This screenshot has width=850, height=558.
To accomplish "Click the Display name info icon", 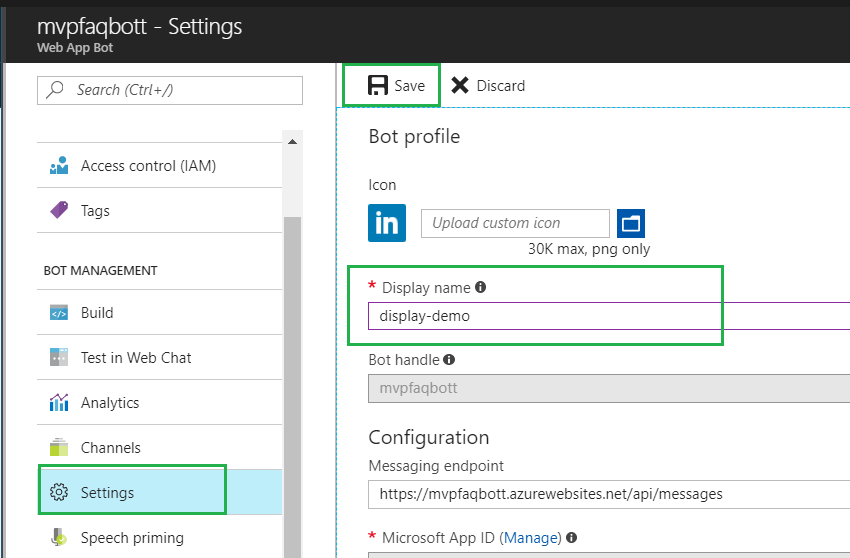I will pyautogui.click(x=480, y=288).
